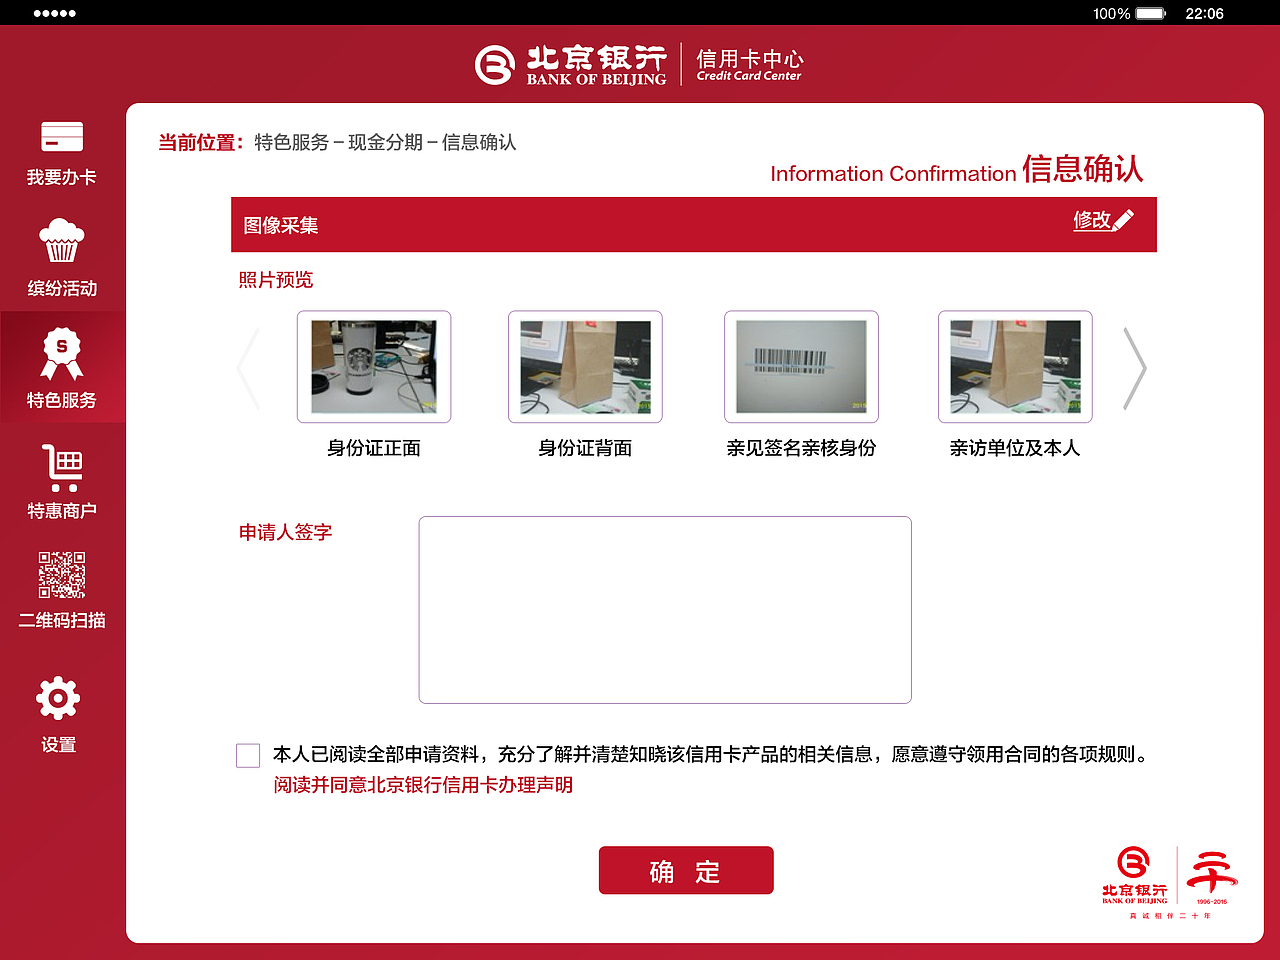Viewport: 1280px width, 960px height.
Task: Enable the application terms acceptance checkbox
Action: (x=247, y=755)
